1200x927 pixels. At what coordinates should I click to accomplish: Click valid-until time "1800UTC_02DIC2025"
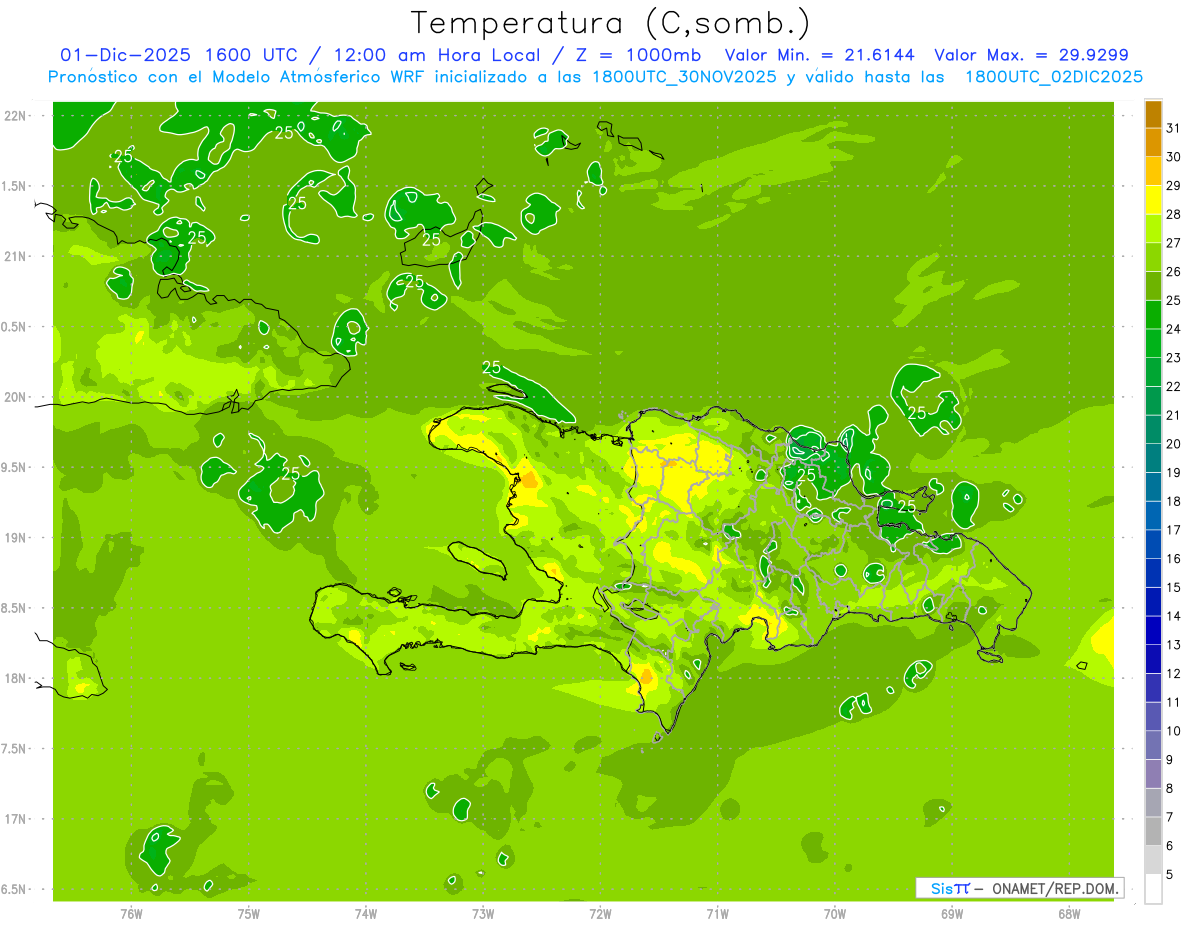tap(1053, 77)
